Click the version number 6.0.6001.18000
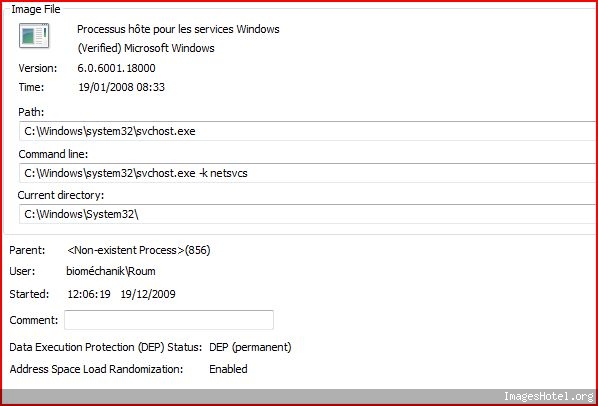Screen dimensions: 598x406 click(x=116, y=68)
